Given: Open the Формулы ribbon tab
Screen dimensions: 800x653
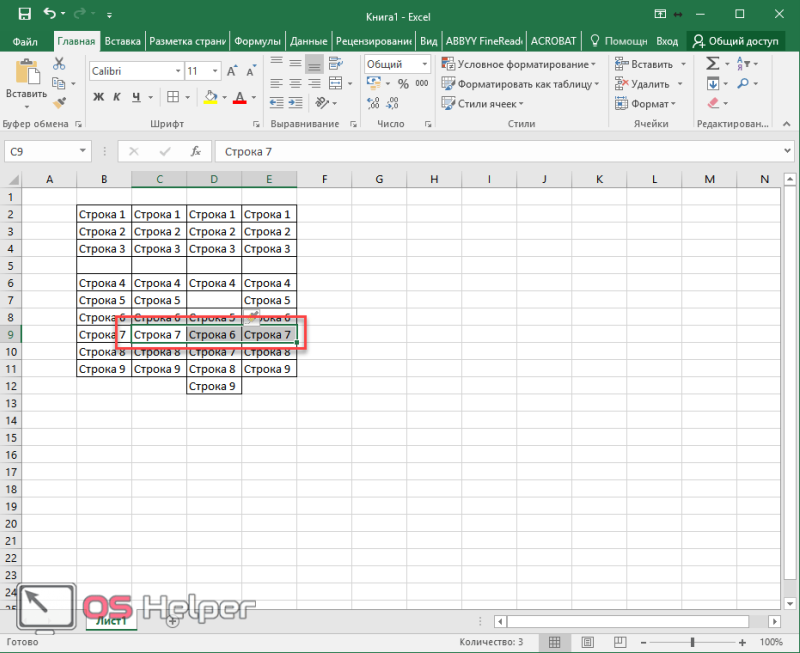Looking at the screenshot, I should (257, 41).
